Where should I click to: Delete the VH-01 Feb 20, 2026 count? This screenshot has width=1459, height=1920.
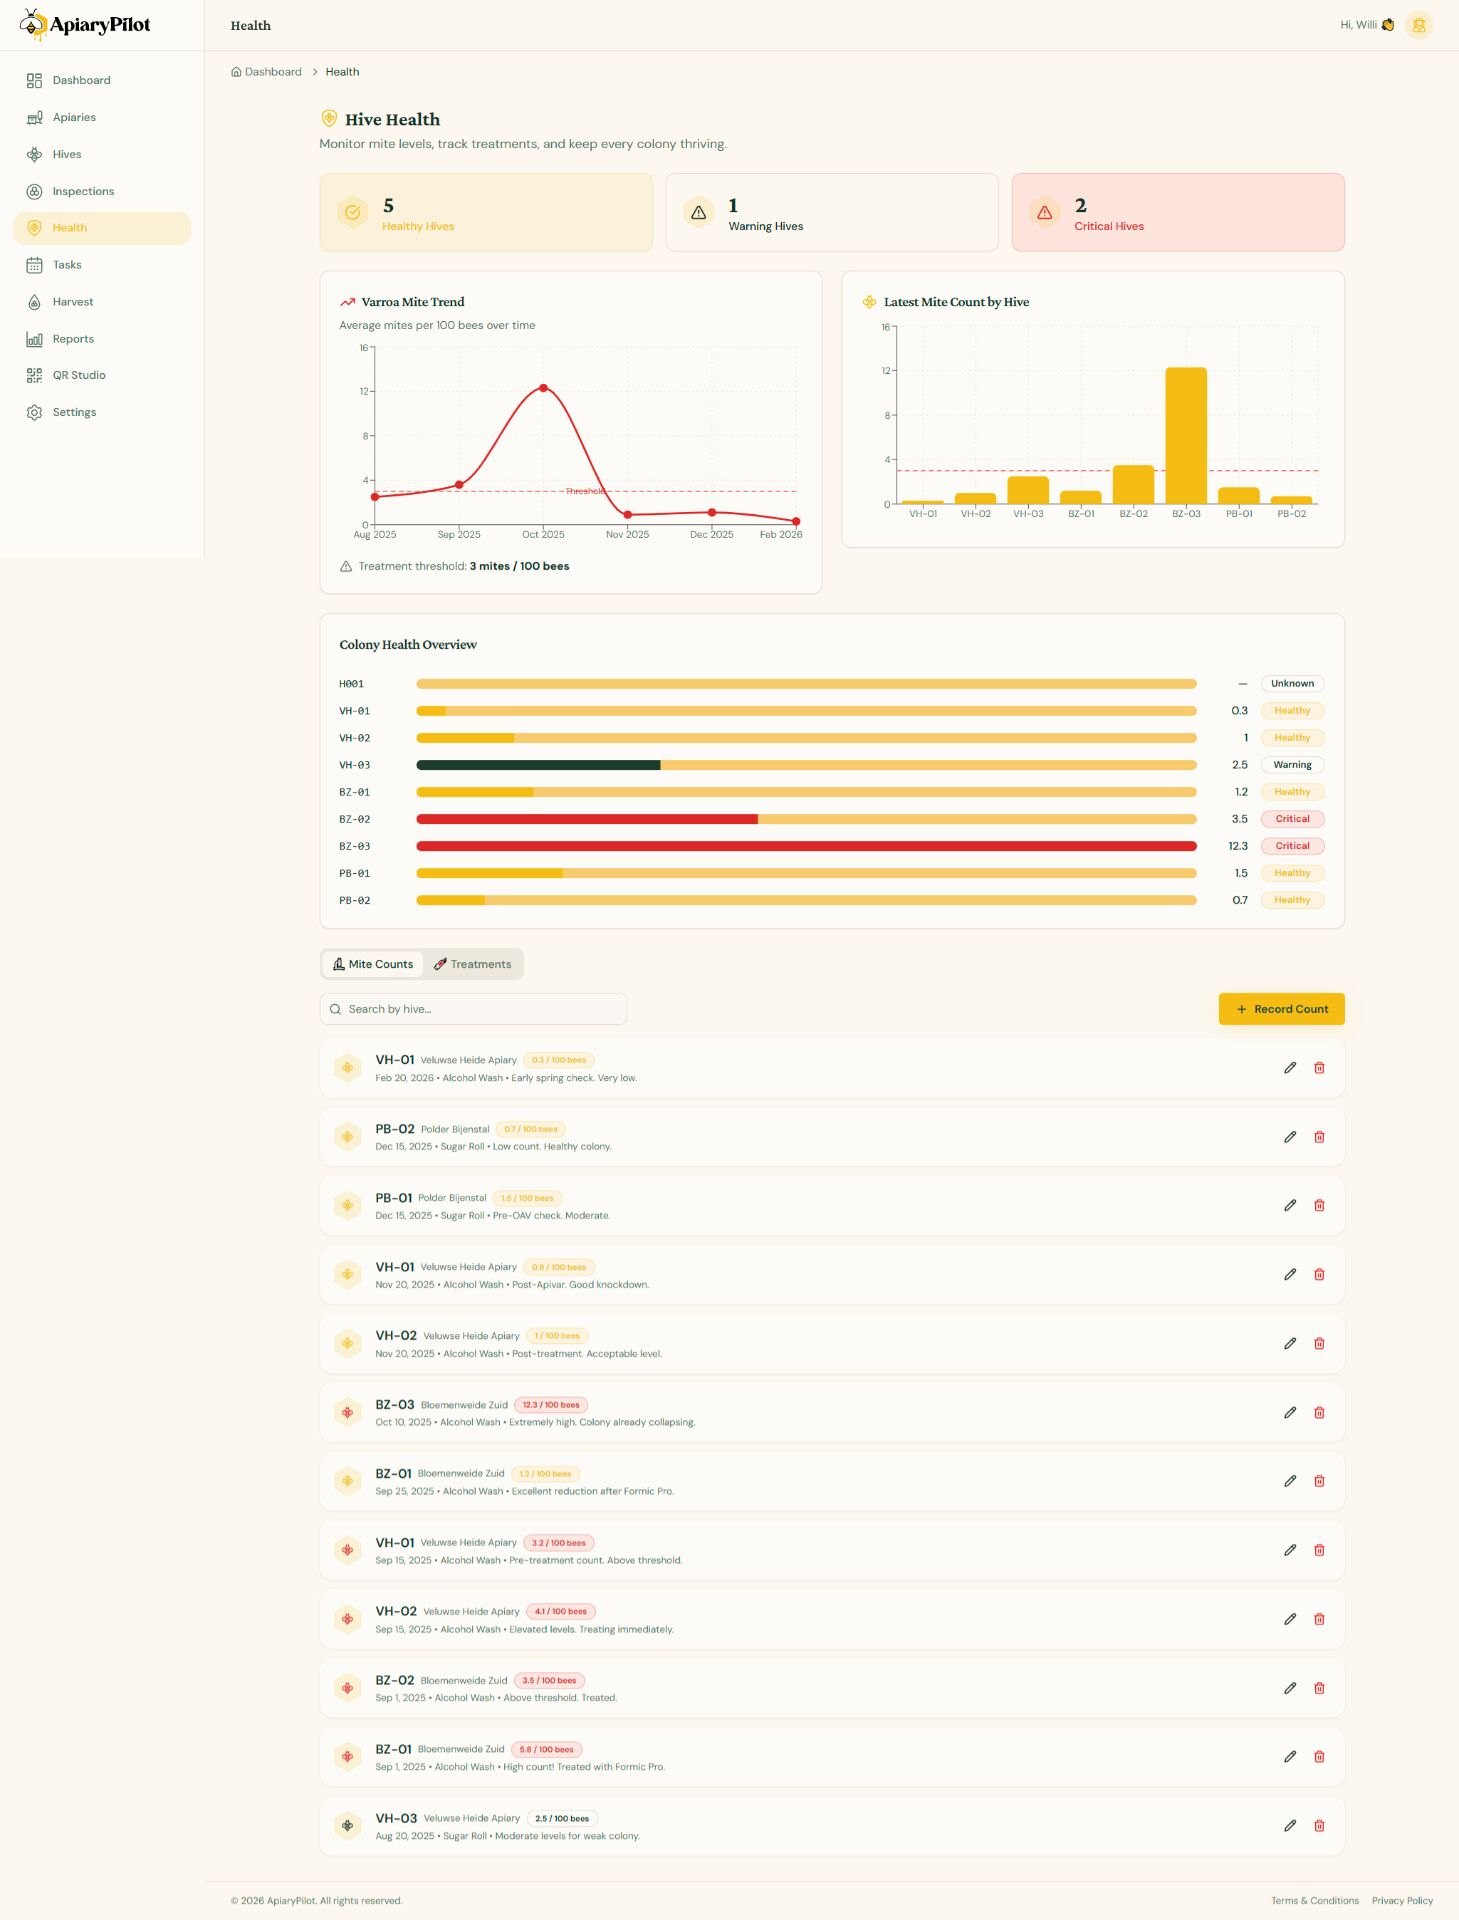point(1319,1068)
